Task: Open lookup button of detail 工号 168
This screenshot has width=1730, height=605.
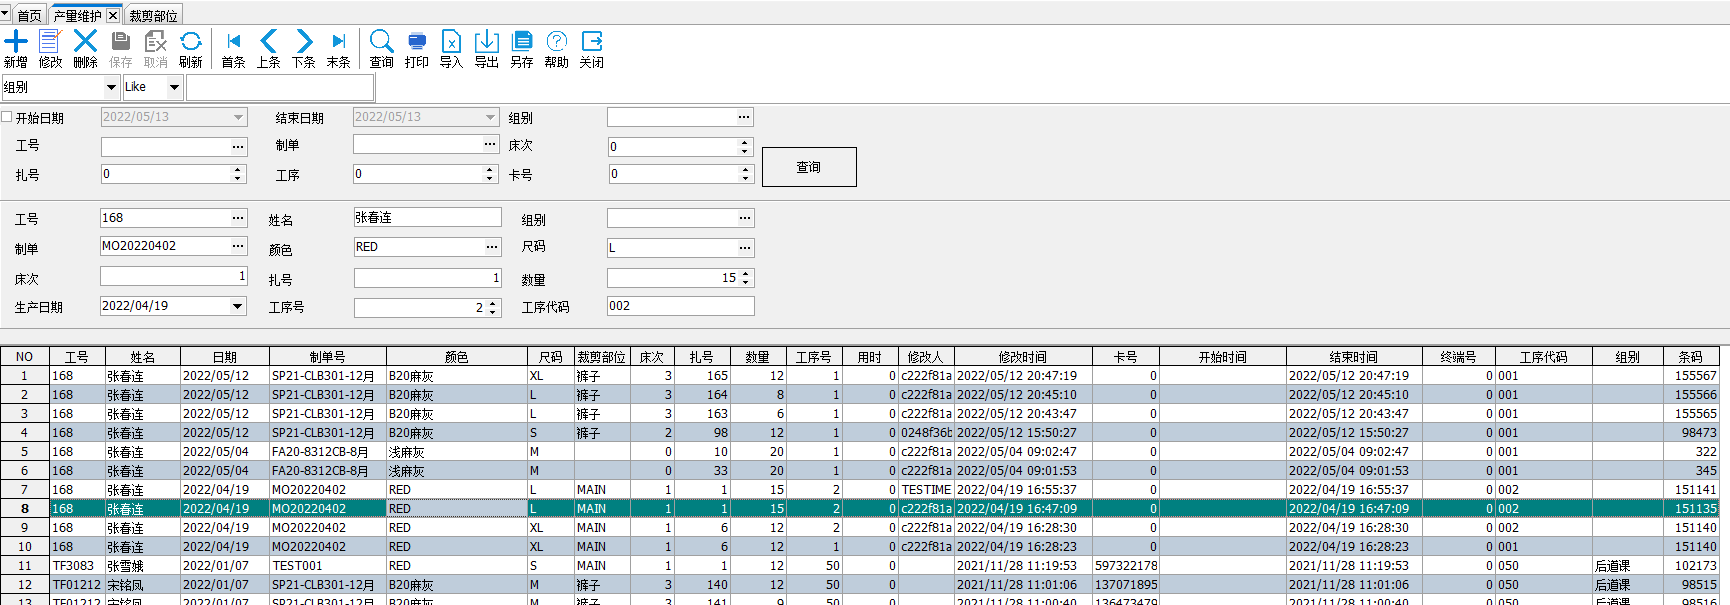Action: pos(238,218)
